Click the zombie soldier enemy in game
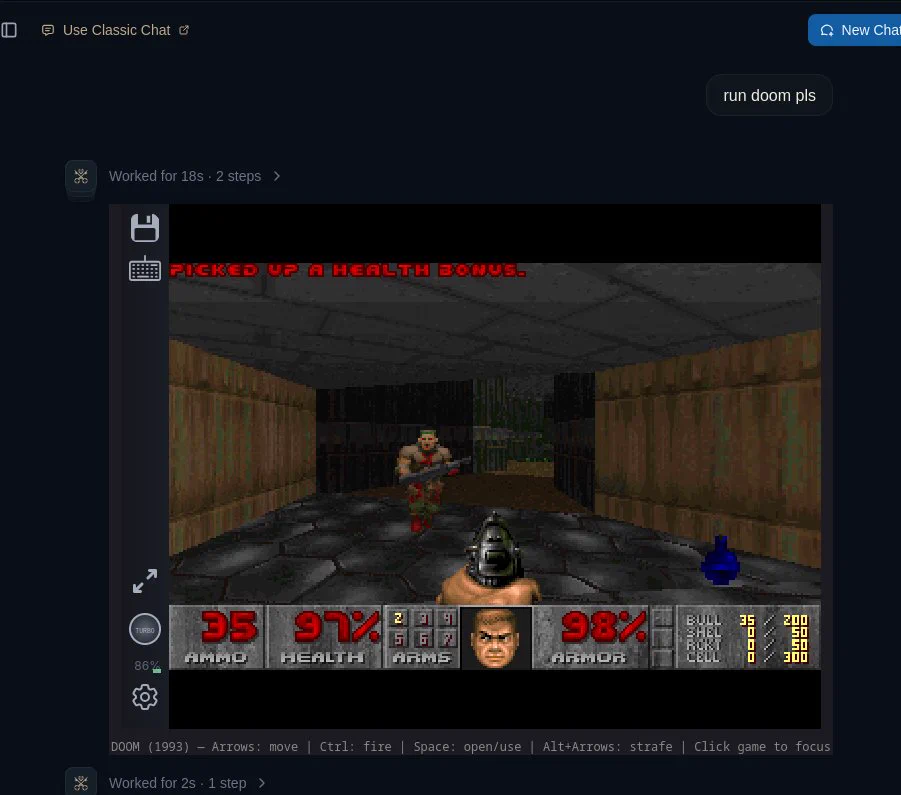This screenshot has height=795, width=901. (x=426, y=480)
